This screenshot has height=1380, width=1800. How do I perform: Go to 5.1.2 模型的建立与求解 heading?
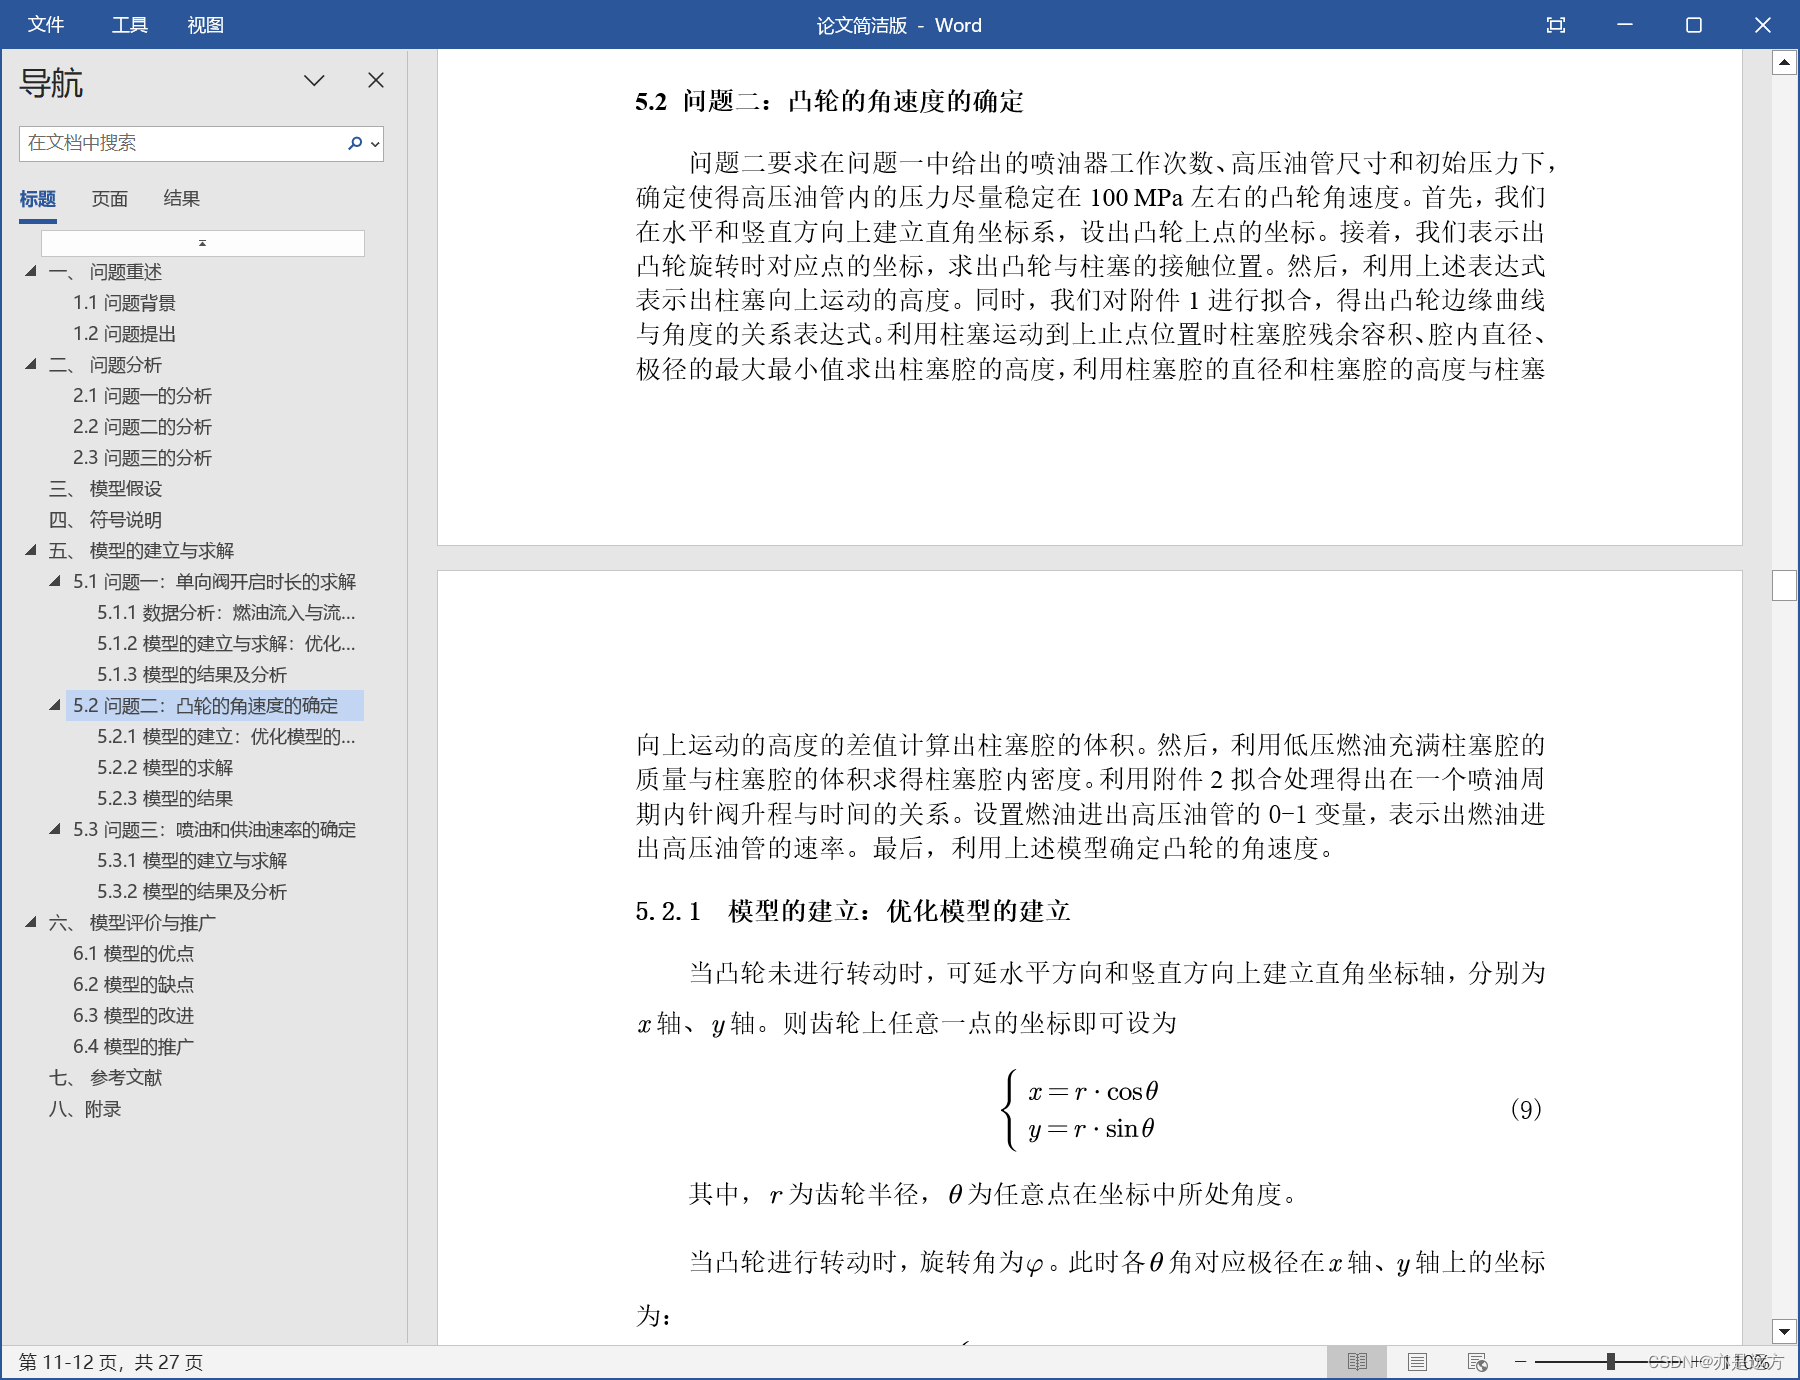click(226, 644)
